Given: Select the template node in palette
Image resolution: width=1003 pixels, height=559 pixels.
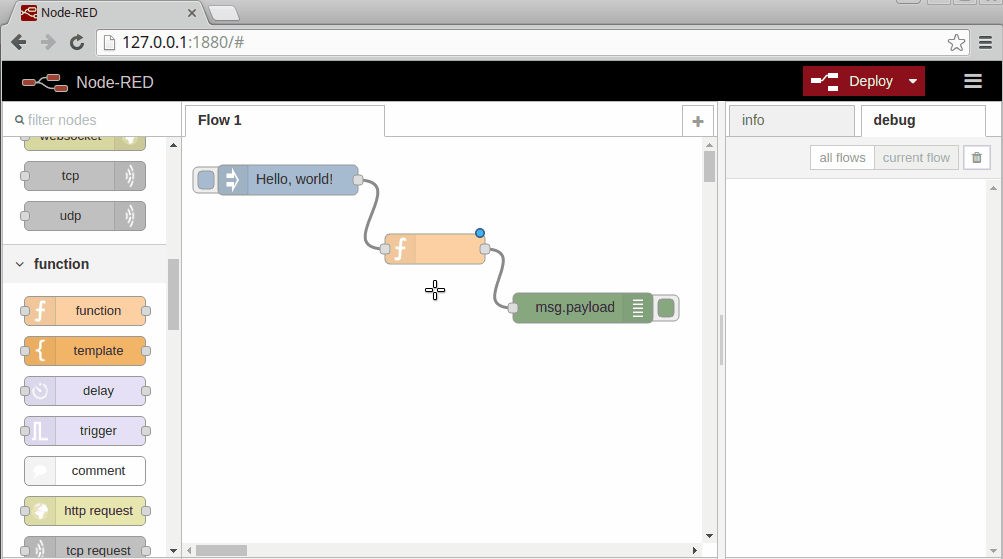Looking at the screenshot, I should tap(85, 351).
